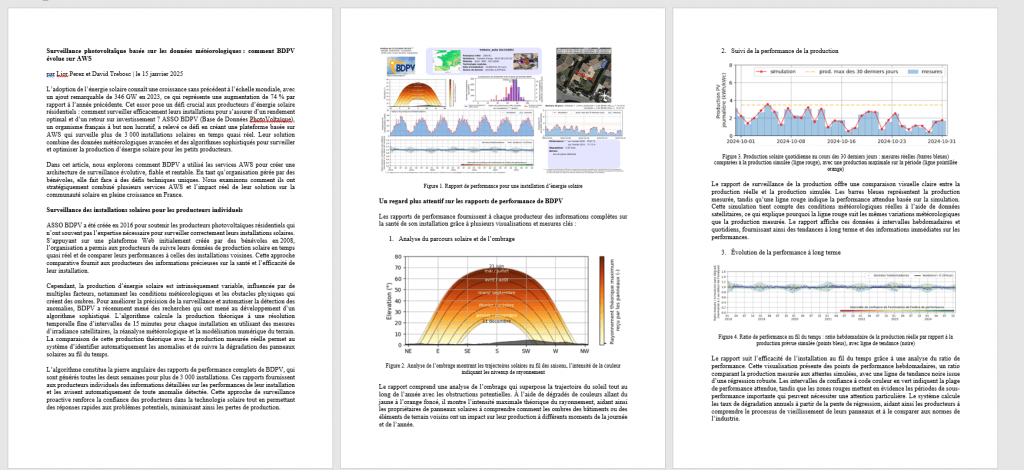Select the Figure 4 performance ratio chart
Image resolution: width=1024 pixels, height=470 pixels.
[x=834, y=294]
